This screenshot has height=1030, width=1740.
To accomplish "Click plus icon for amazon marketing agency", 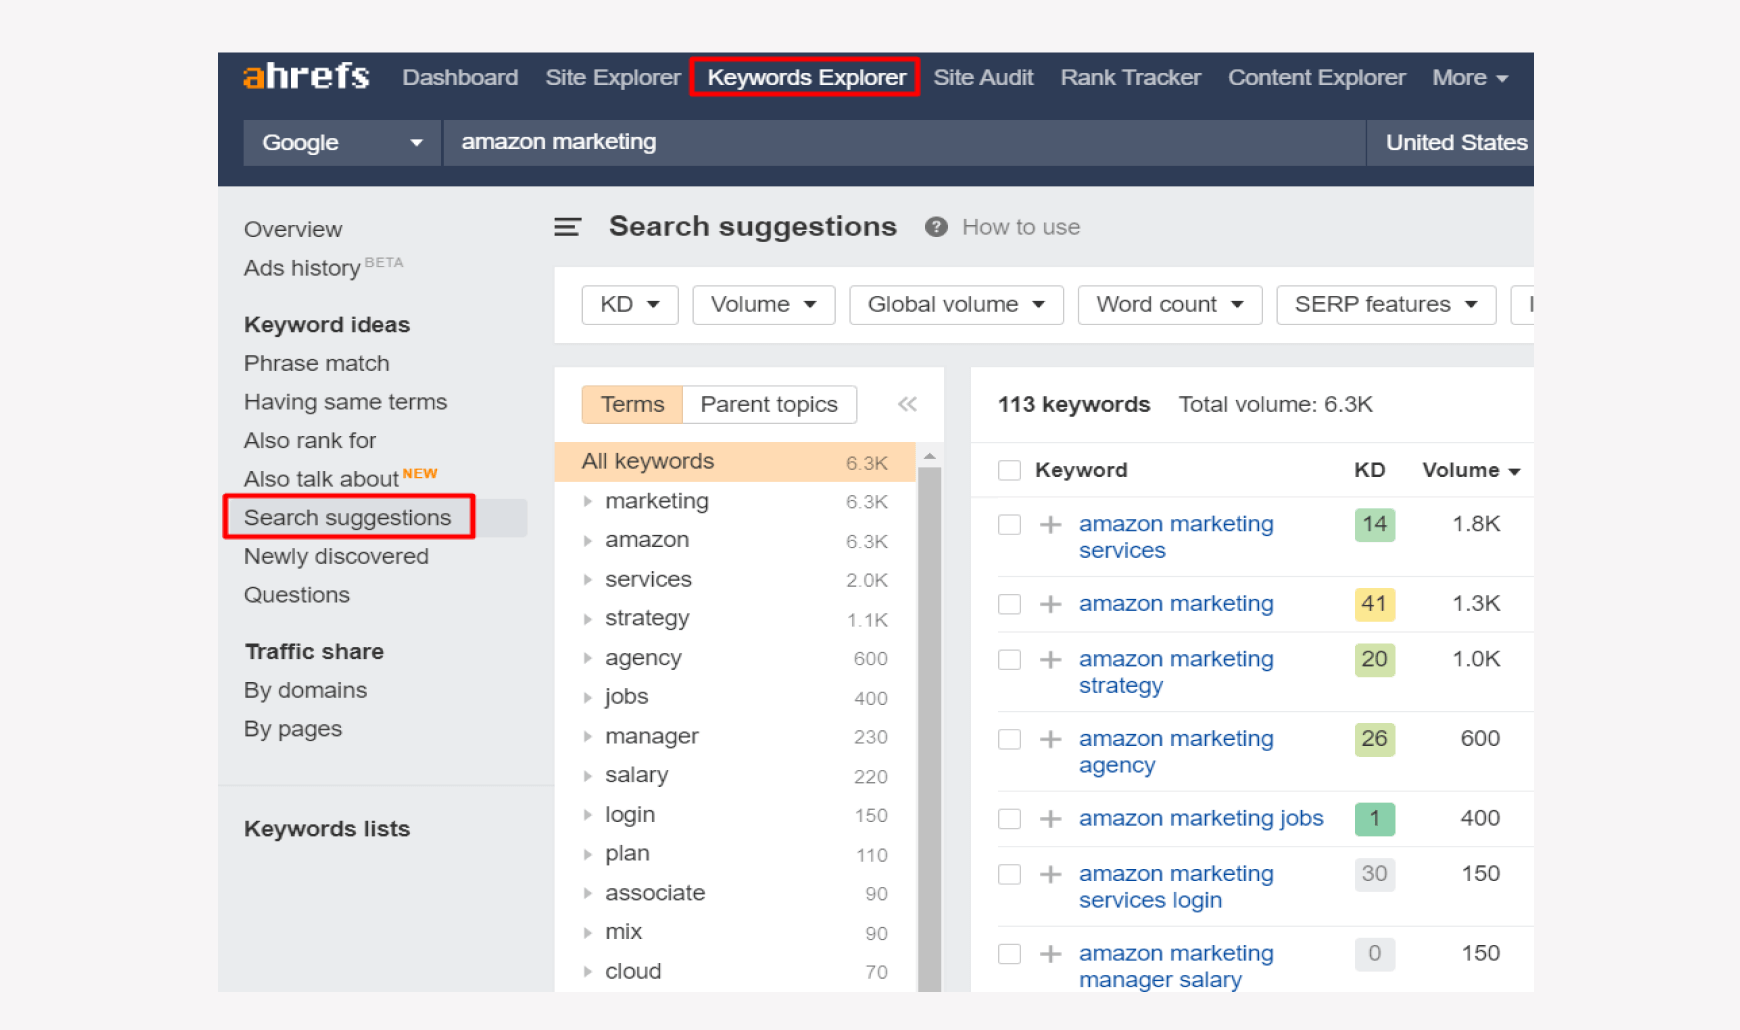I will pos(1050,739).
